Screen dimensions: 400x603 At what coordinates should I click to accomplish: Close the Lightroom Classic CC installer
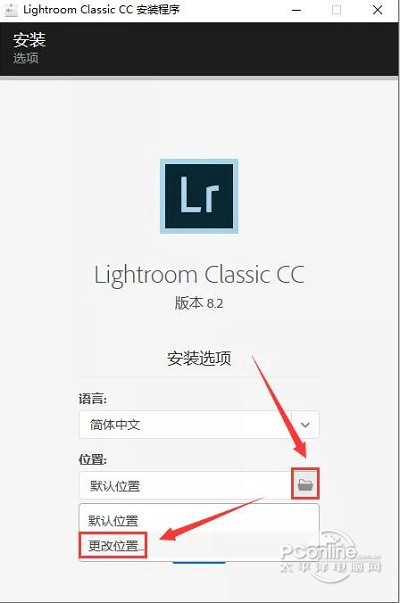click(377, 10)
